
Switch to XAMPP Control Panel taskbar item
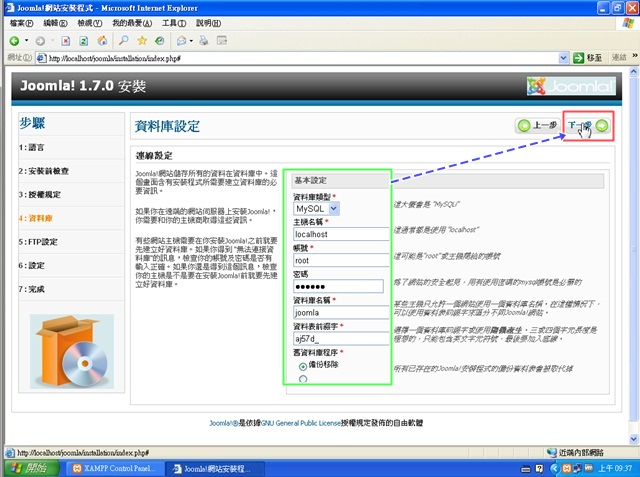[x=116, y=468]
